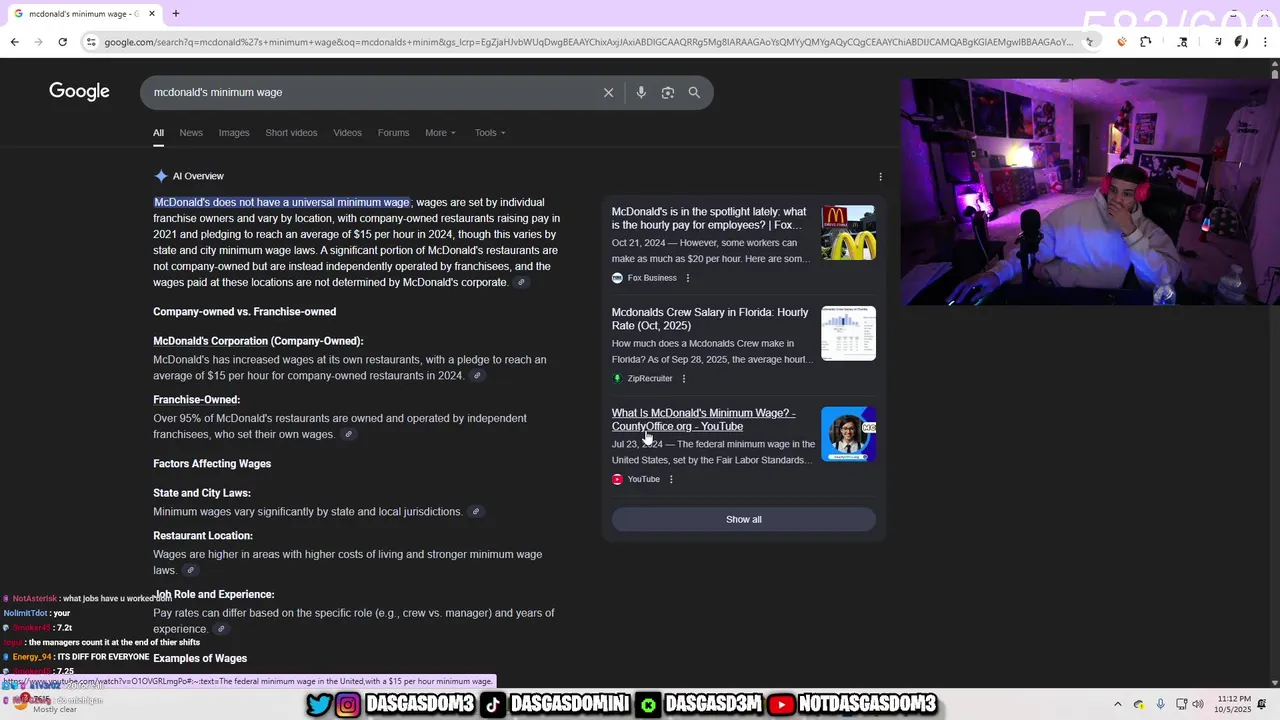Click the AI Overview sparkle icon

coord(161,176)
